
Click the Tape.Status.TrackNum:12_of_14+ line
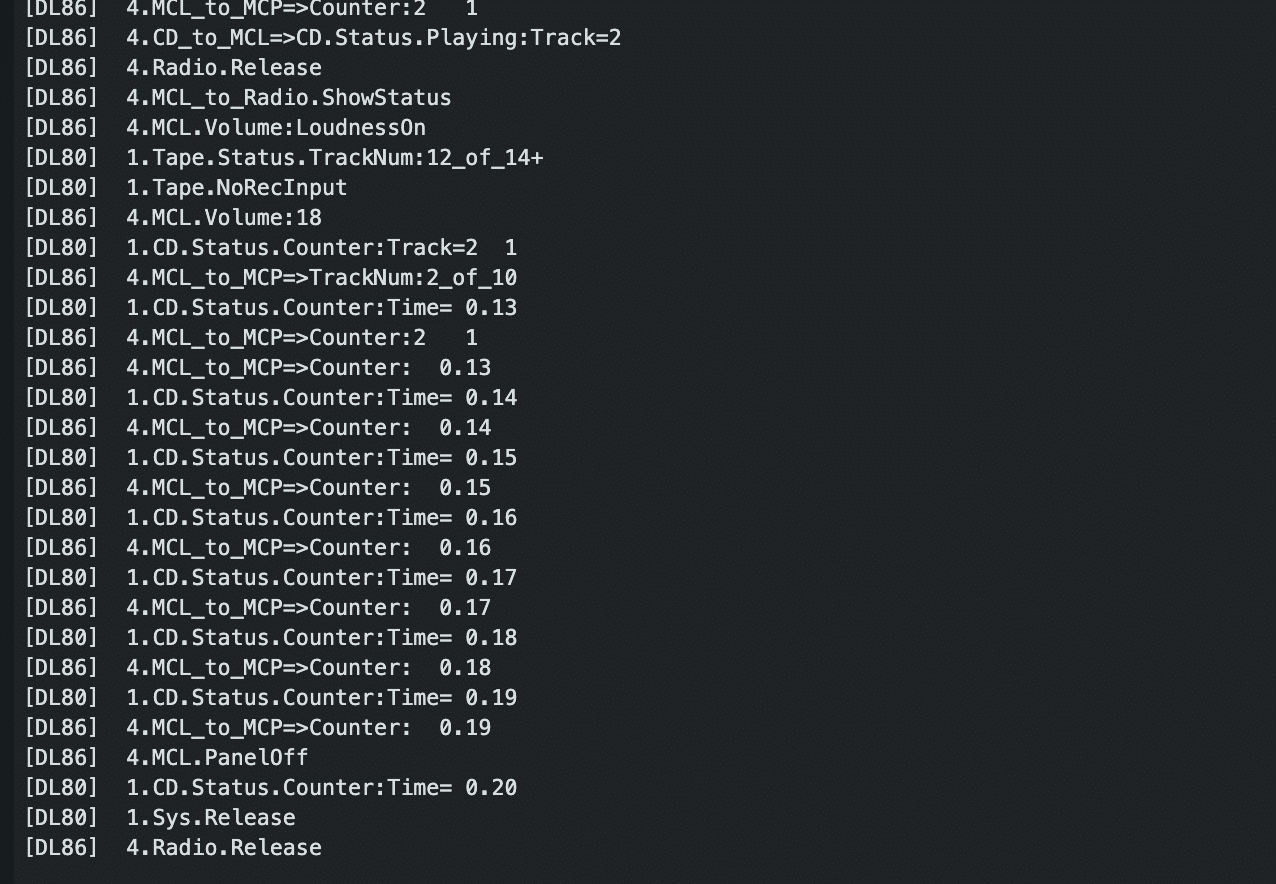pyautogui.click(x=284, y=158)
